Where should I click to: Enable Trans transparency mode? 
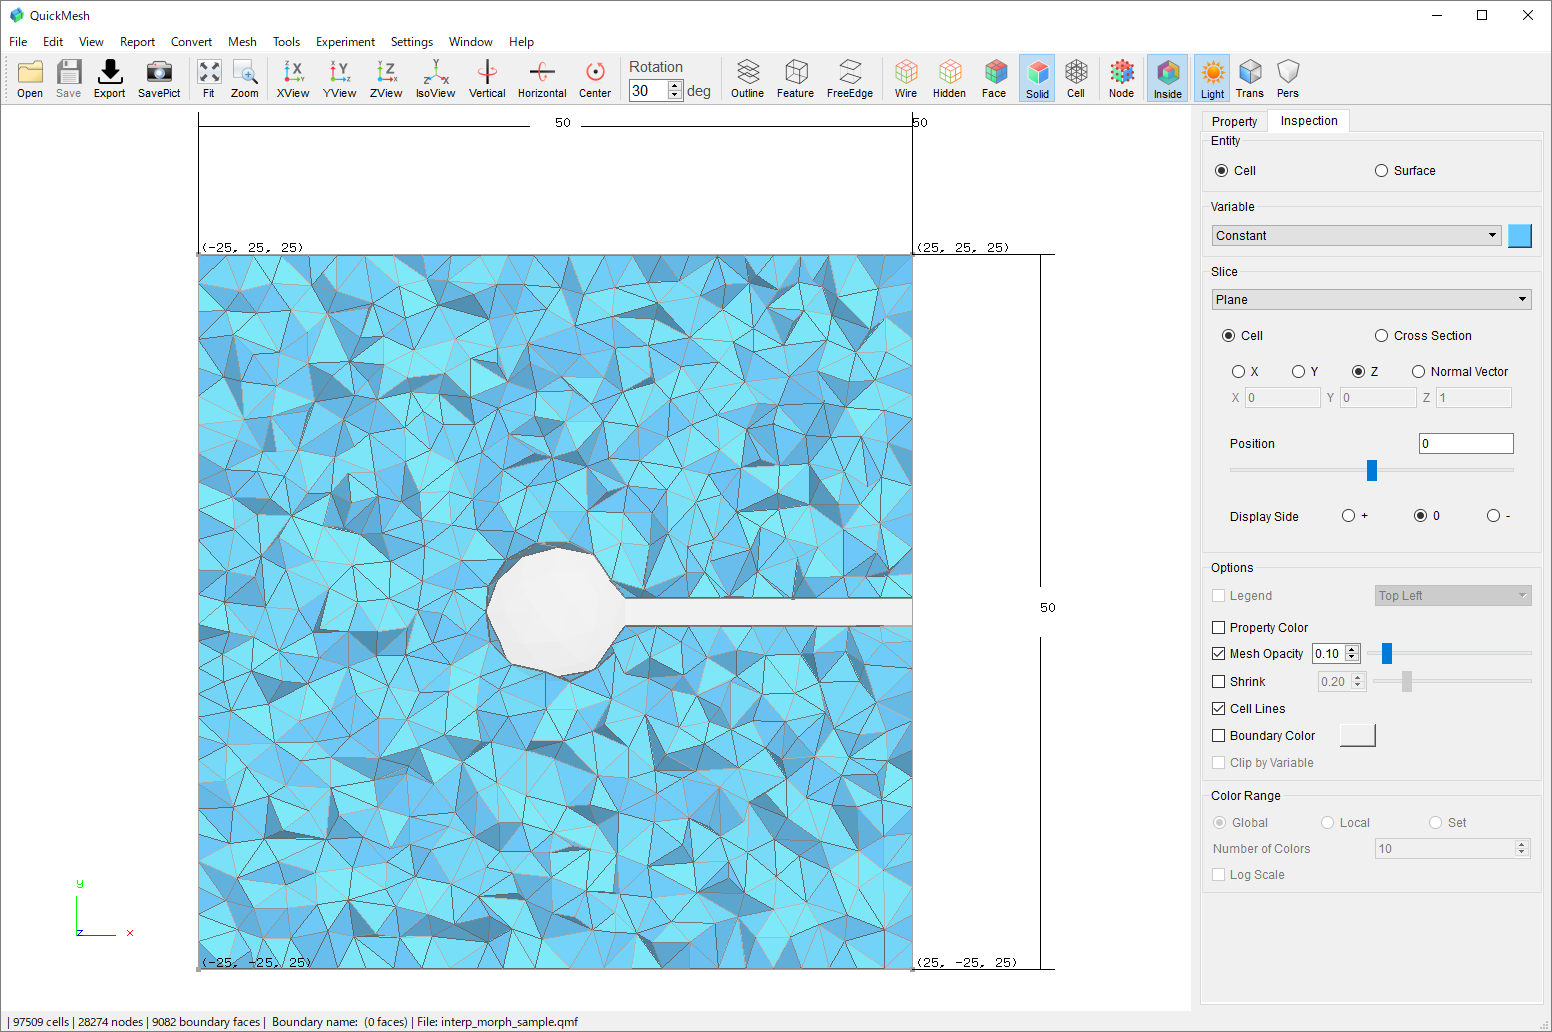(1249, 78)
